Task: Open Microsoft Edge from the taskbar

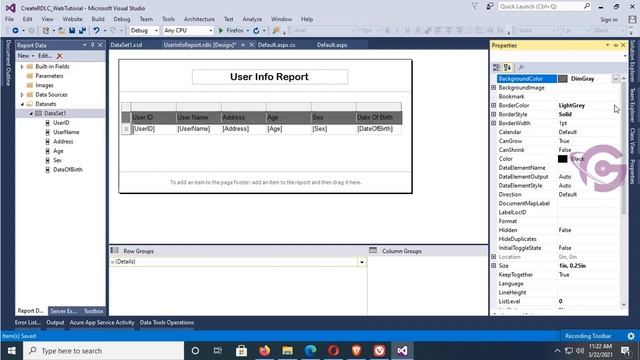Action: click(x=311, y=351)
